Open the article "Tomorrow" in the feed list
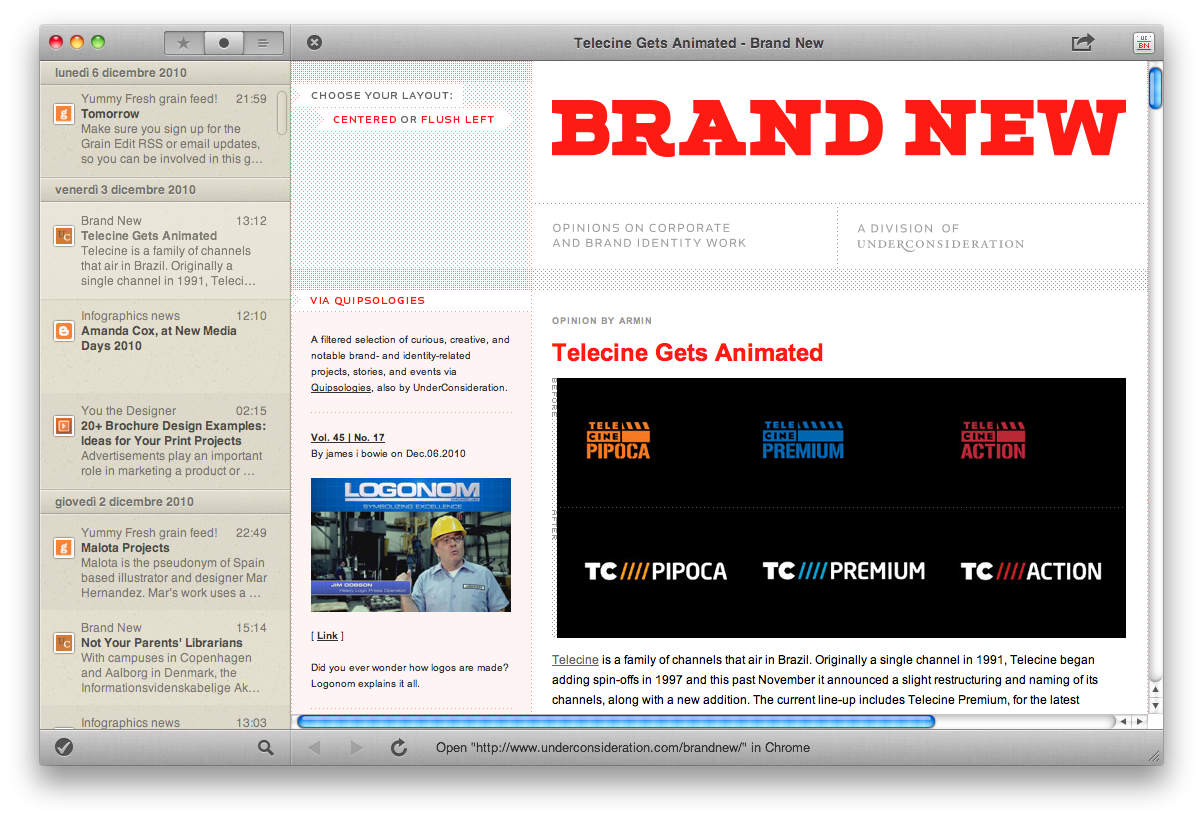The height and width of the screenshot is (820, 1203). pyautogui.click(x=165, y=129)
